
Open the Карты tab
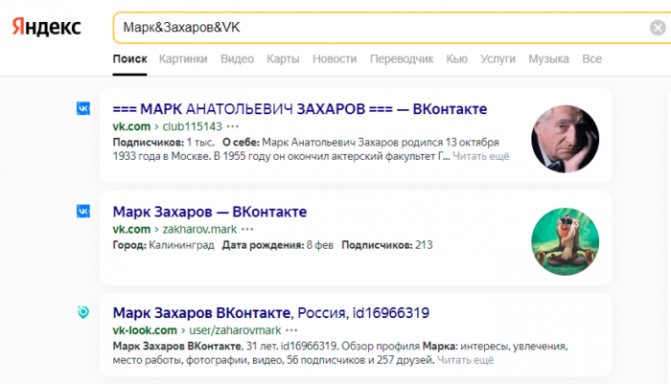(283, 59)
